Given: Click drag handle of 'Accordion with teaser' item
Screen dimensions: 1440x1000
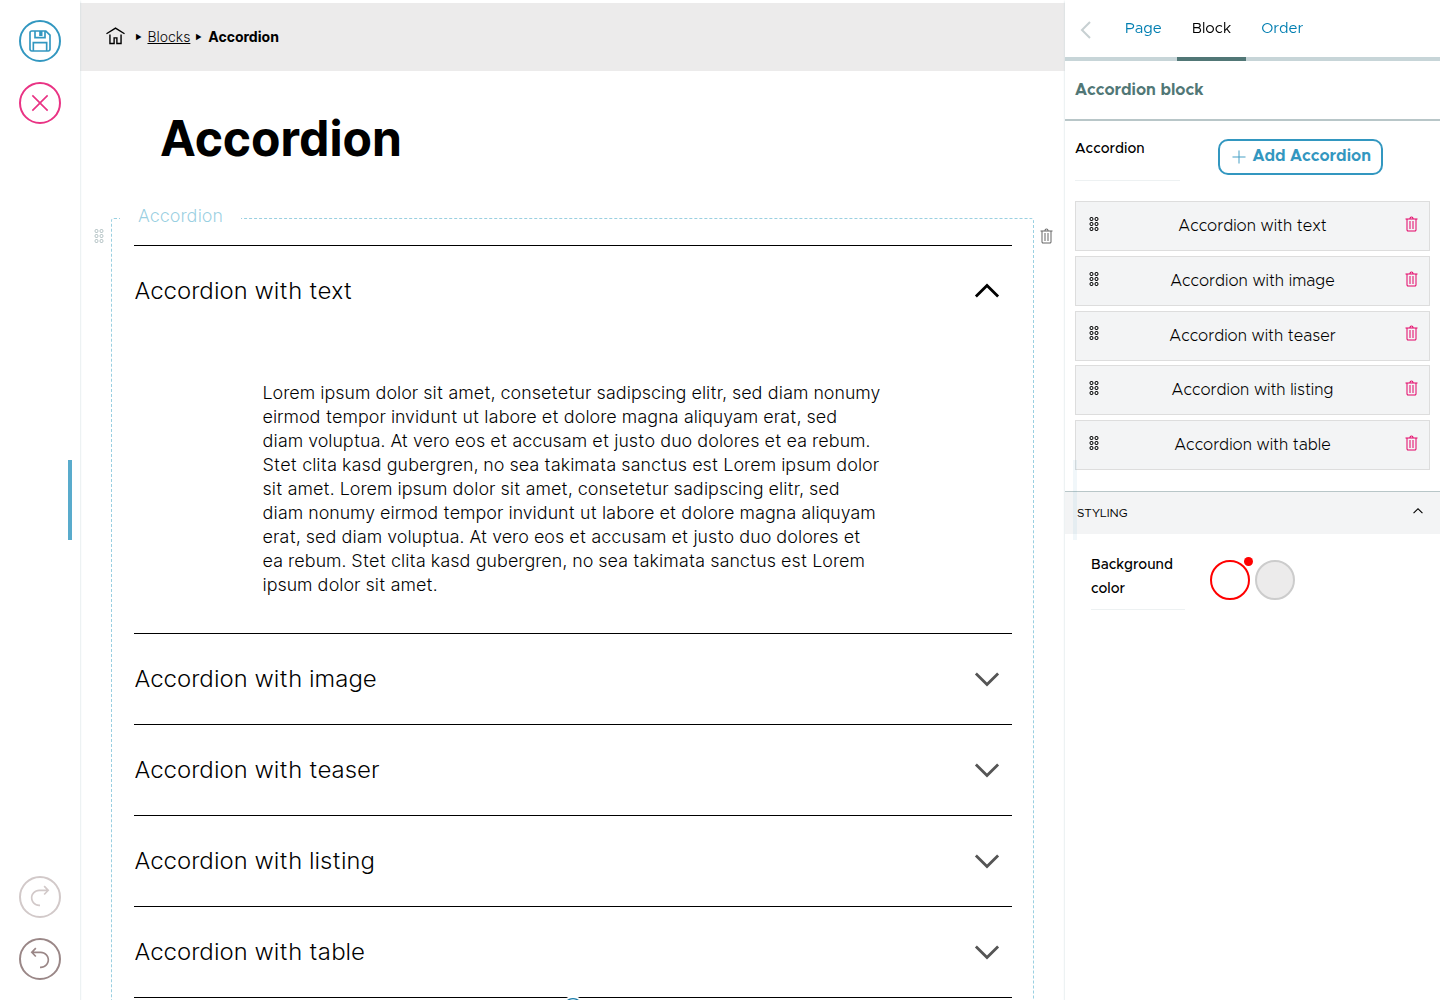Looking at the screenshot, I should tap(1094, 334).
